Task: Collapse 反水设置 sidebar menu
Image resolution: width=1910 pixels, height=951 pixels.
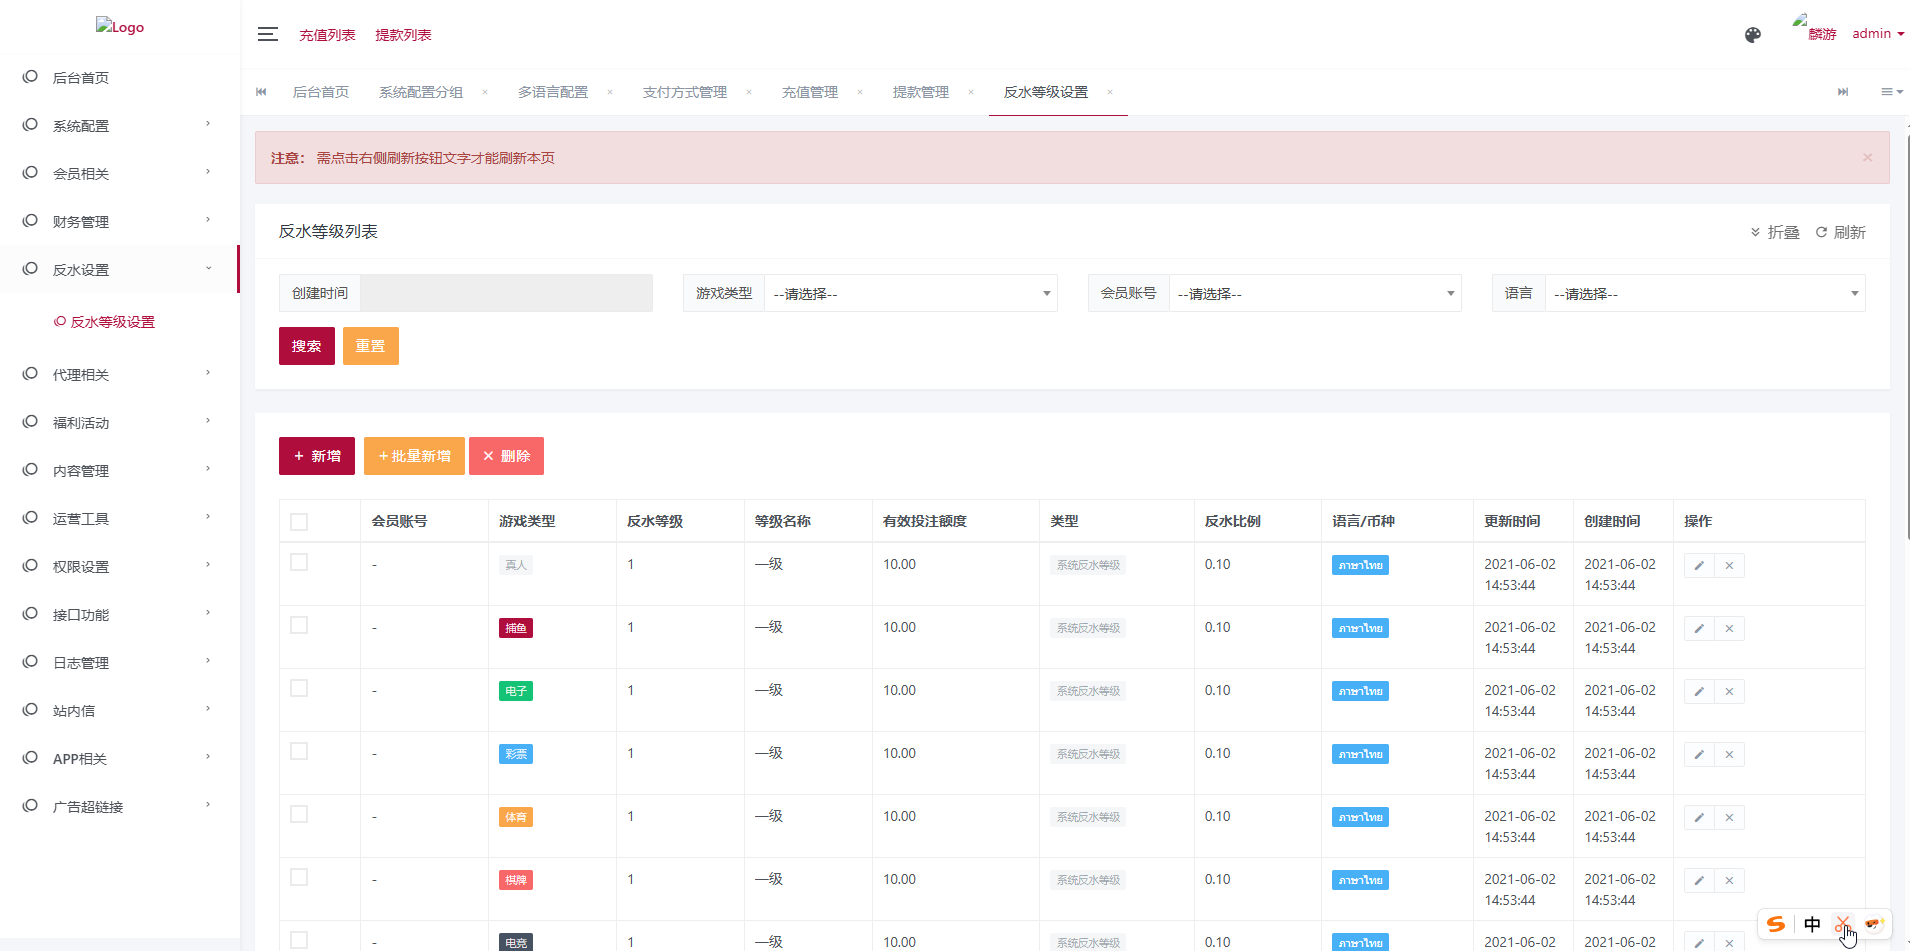Action: [x=120, y=269]
